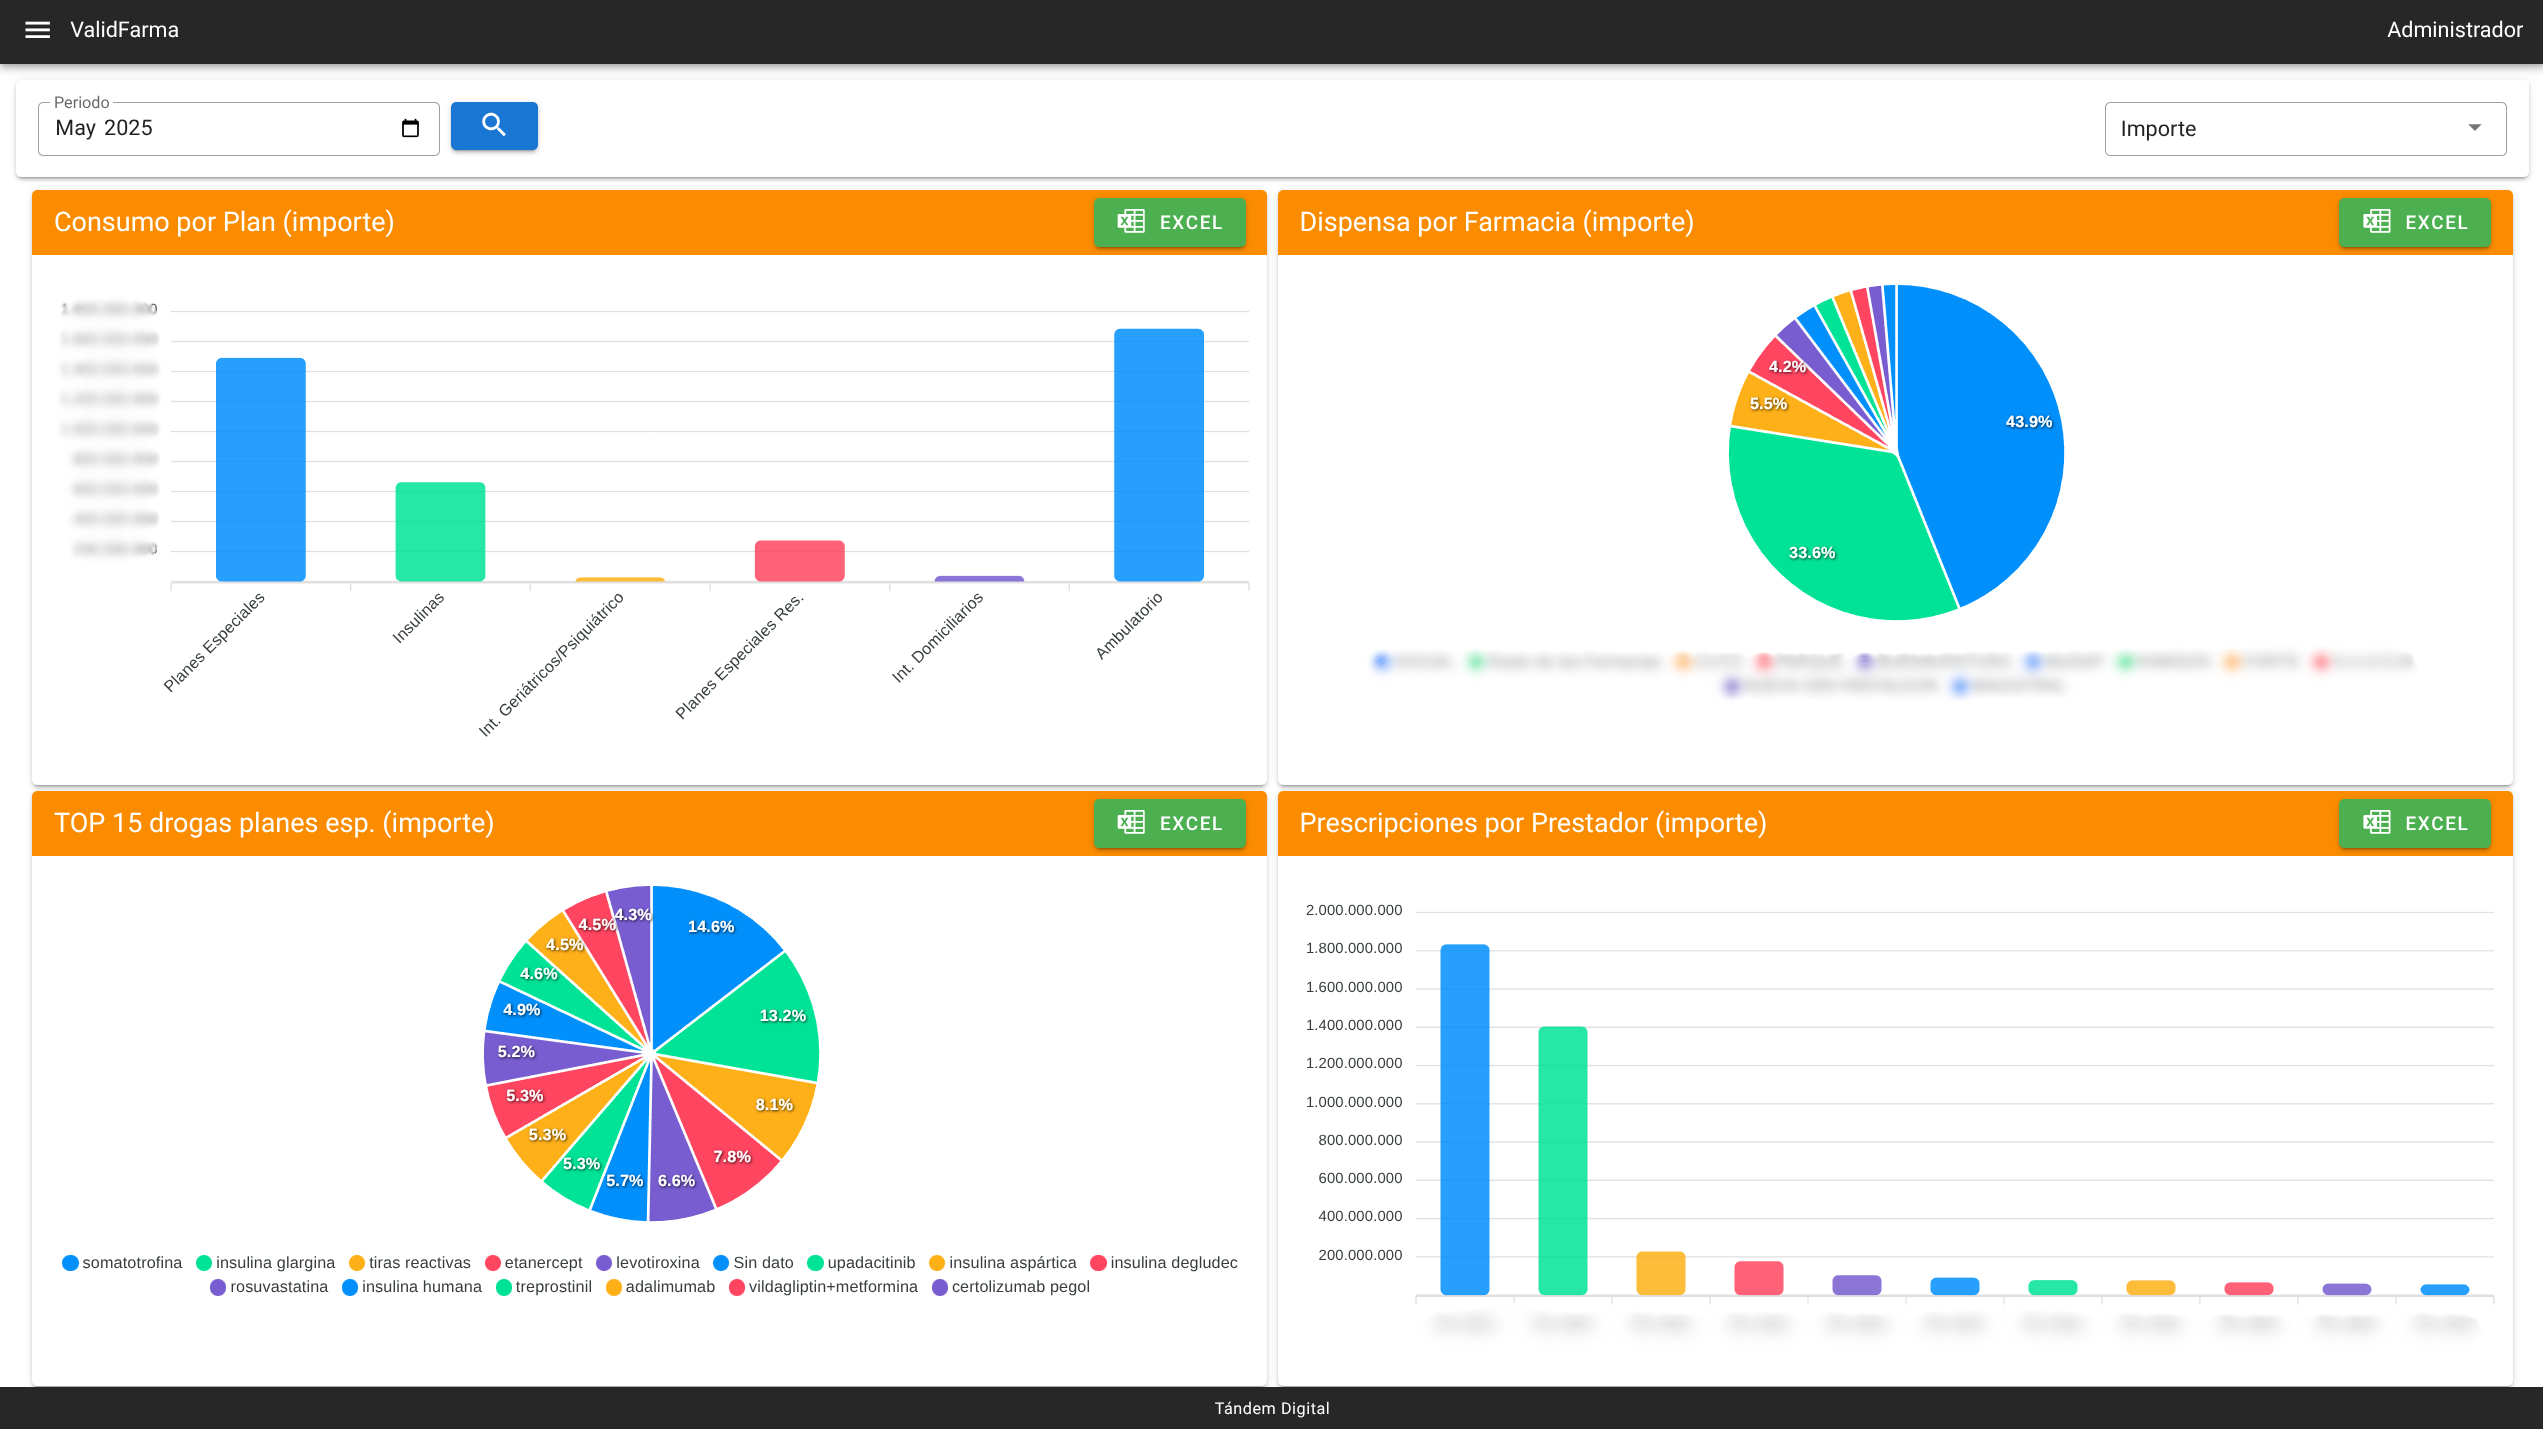Click the Importe dropdown arrow

tap(2475, 128)
